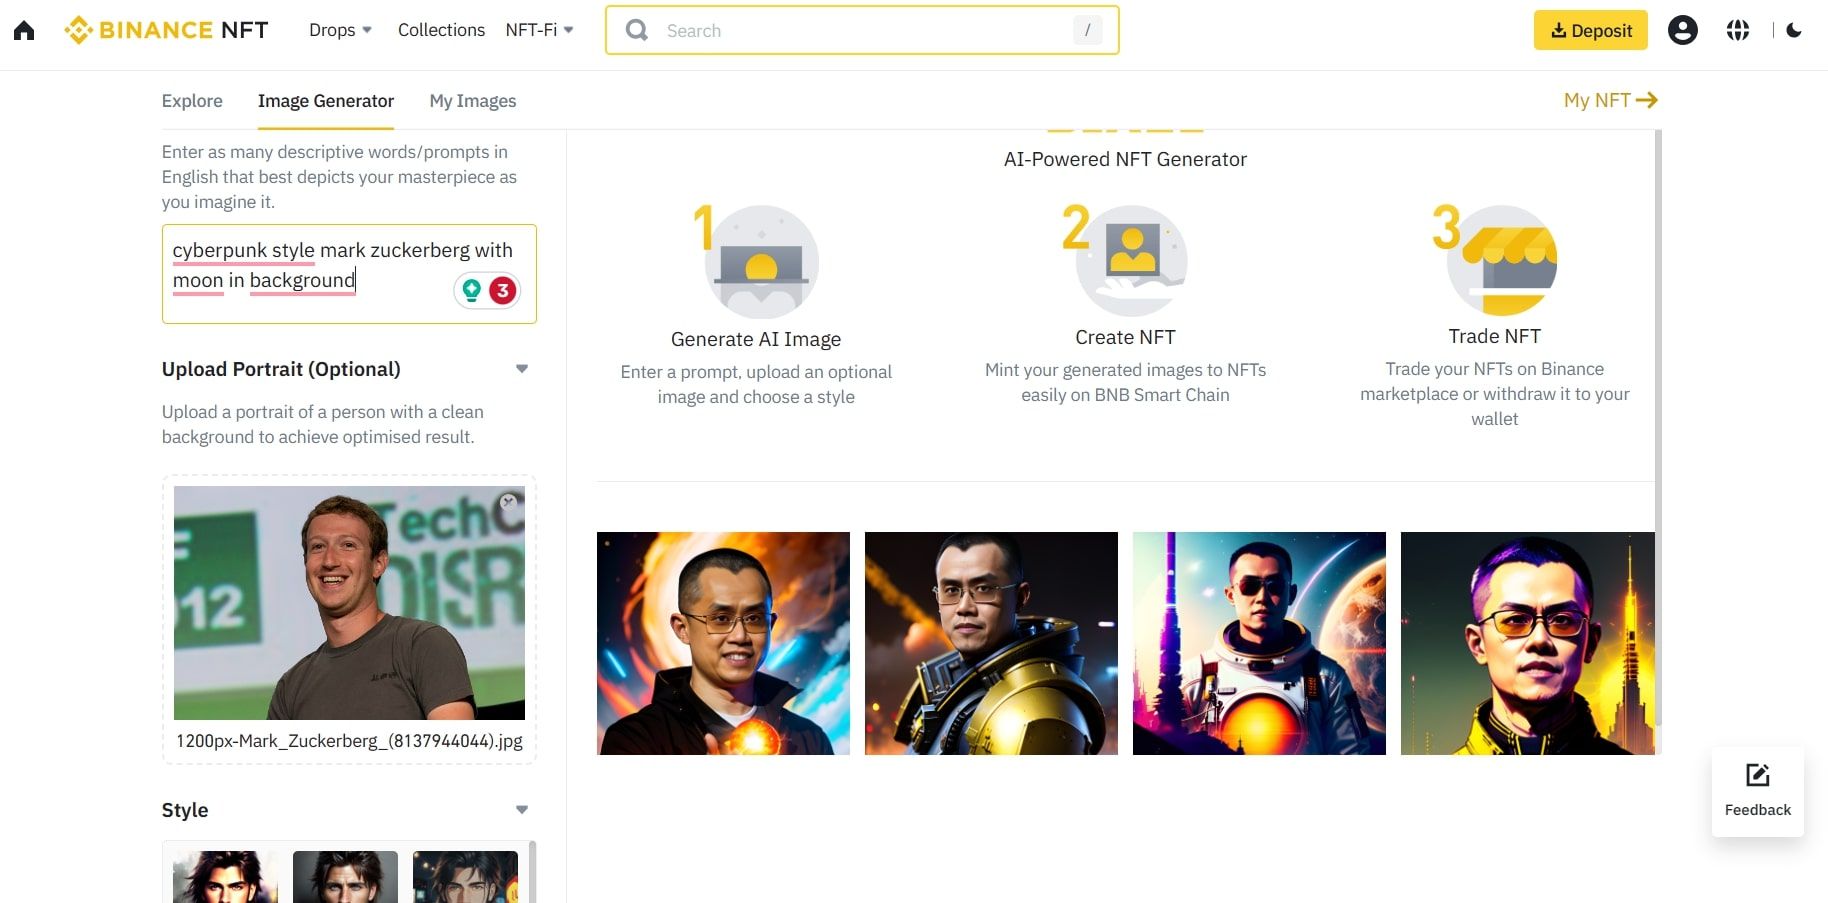Open the My Images tab

pos(473,101)
